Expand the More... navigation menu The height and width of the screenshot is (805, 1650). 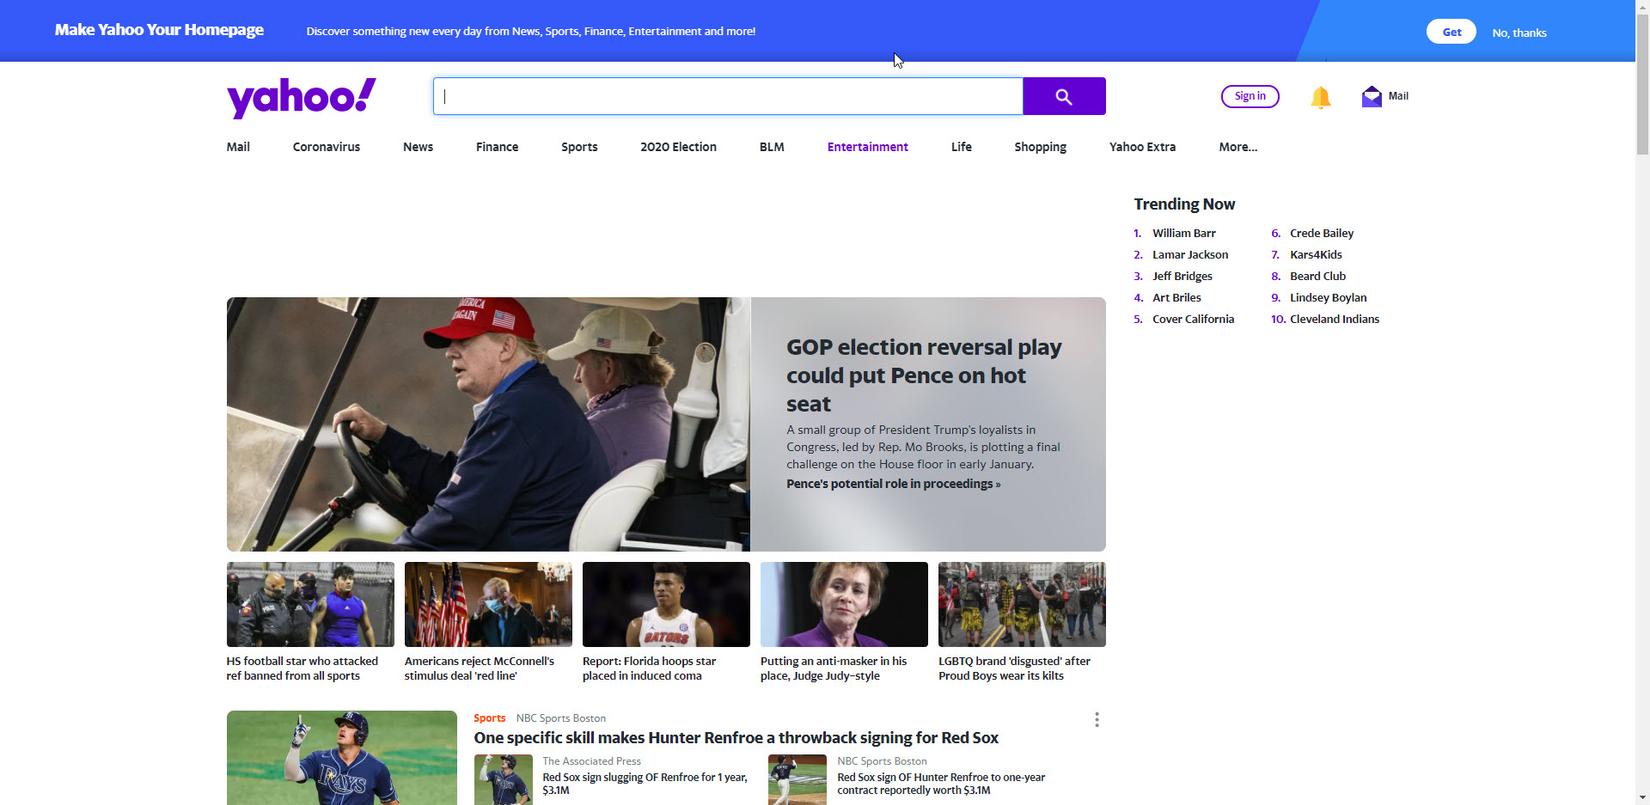coord(1238,147)
